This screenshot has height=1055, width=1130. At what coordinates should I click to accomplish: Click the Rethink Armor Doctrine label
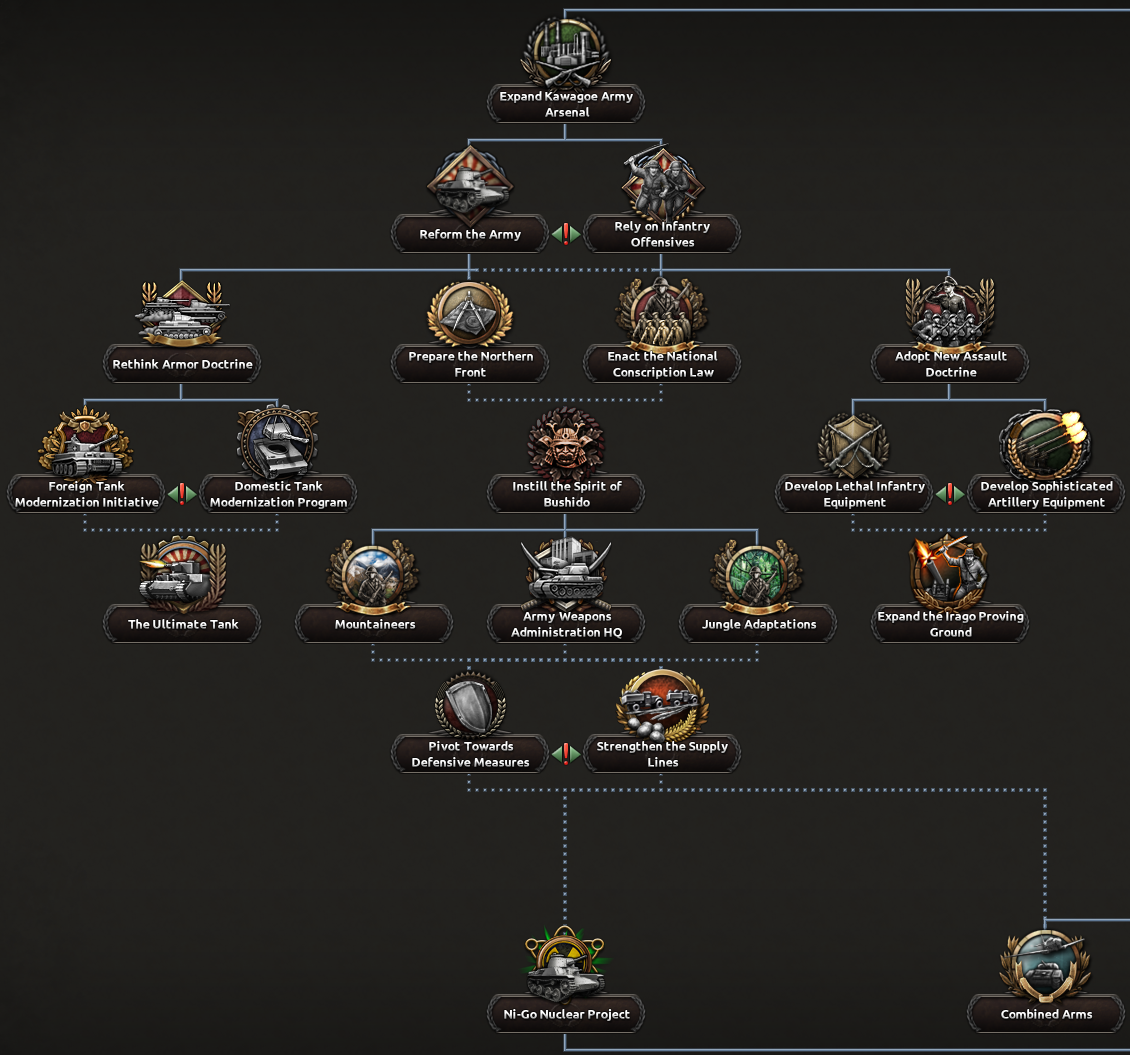click(182, 364)
